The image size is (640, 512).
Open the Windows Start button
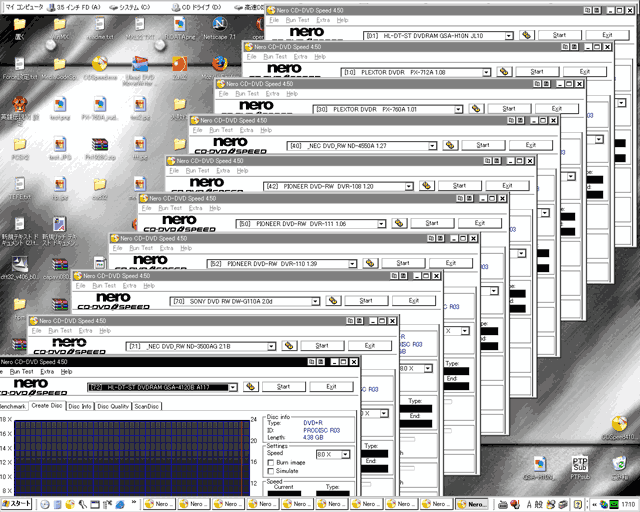pyautogui.click(x=16, y=504)
